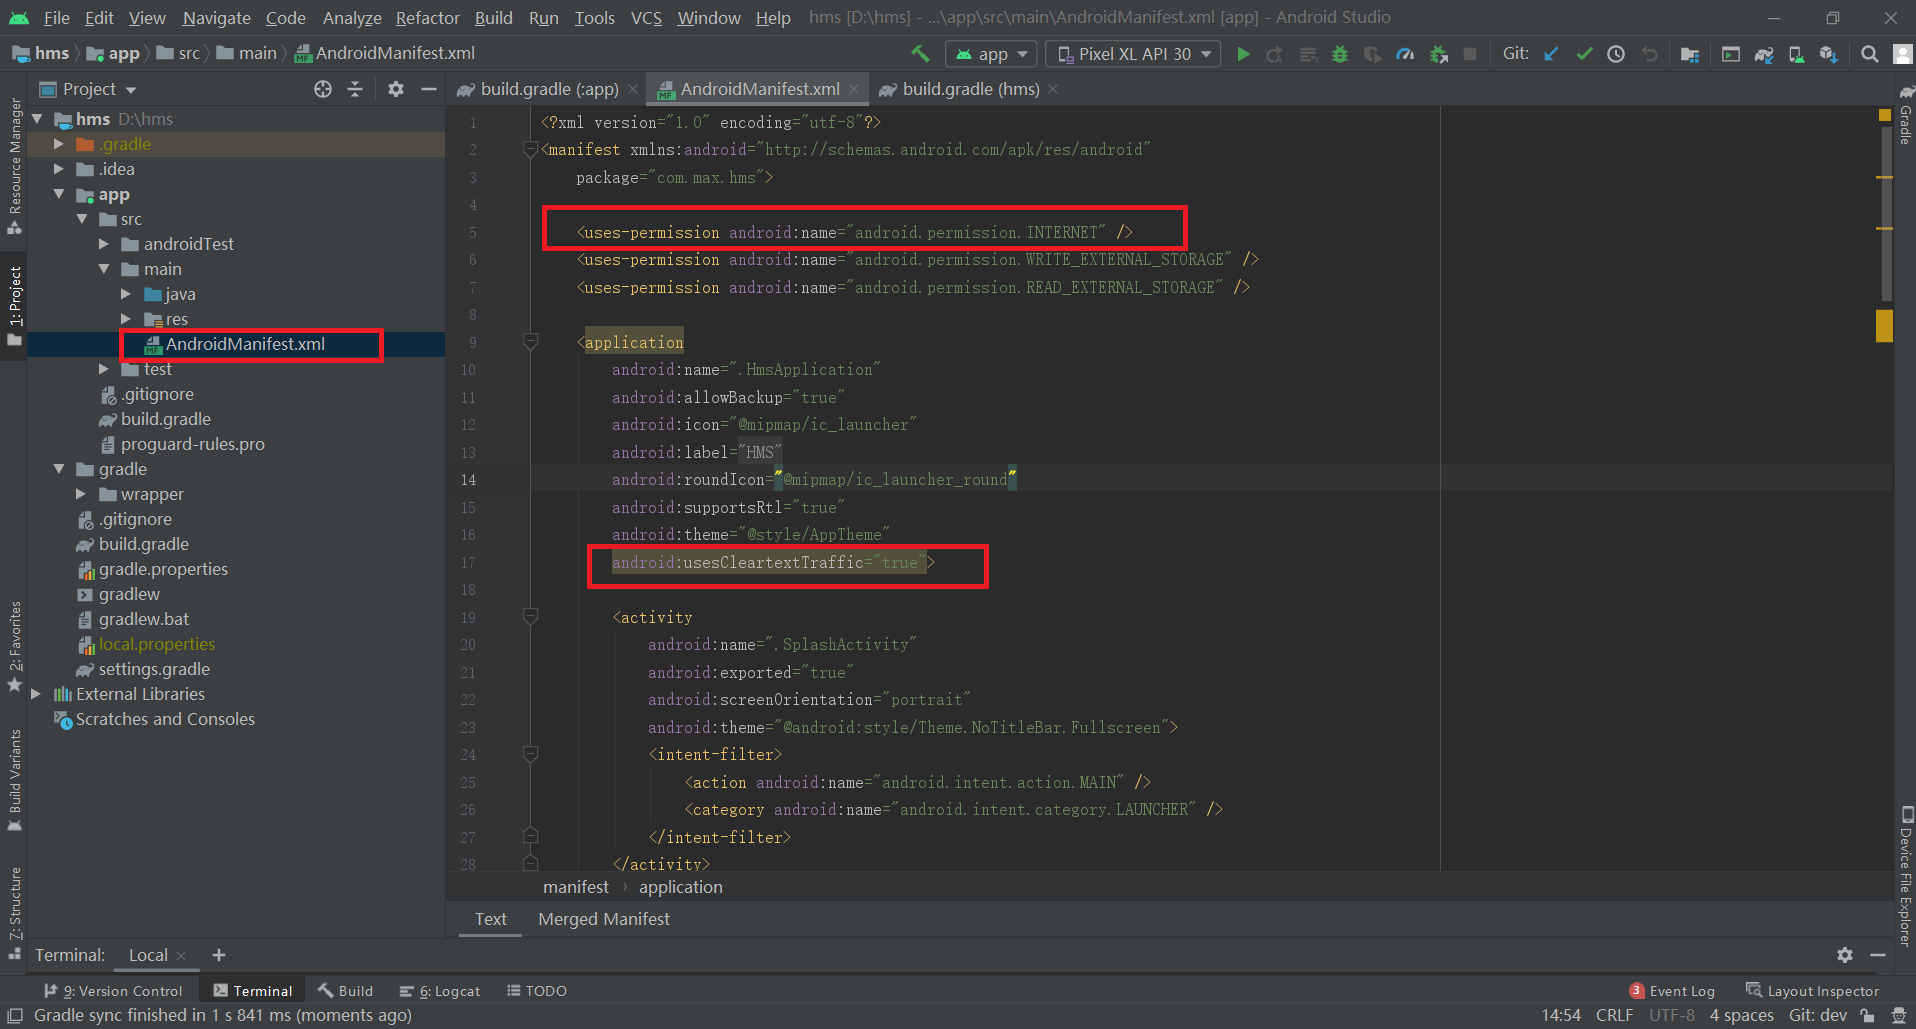Open Version Control tool window

point(113,991)
